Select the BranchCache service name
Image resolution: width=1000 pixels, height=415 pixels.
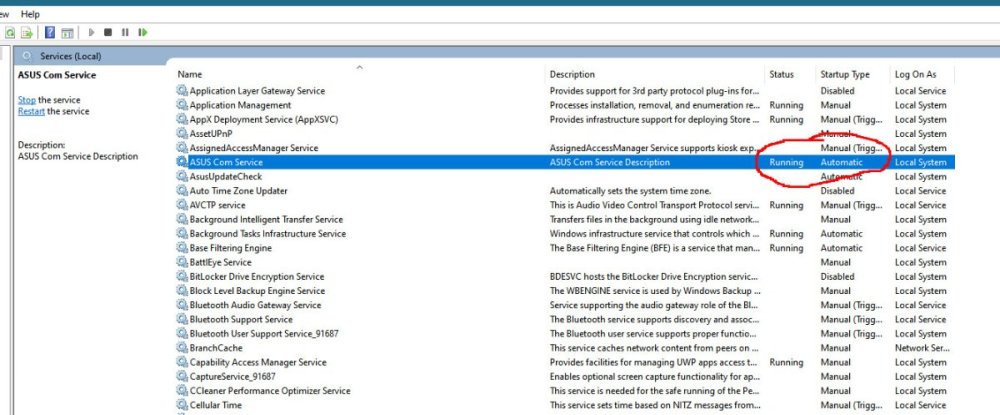click(x=216, y=348)
